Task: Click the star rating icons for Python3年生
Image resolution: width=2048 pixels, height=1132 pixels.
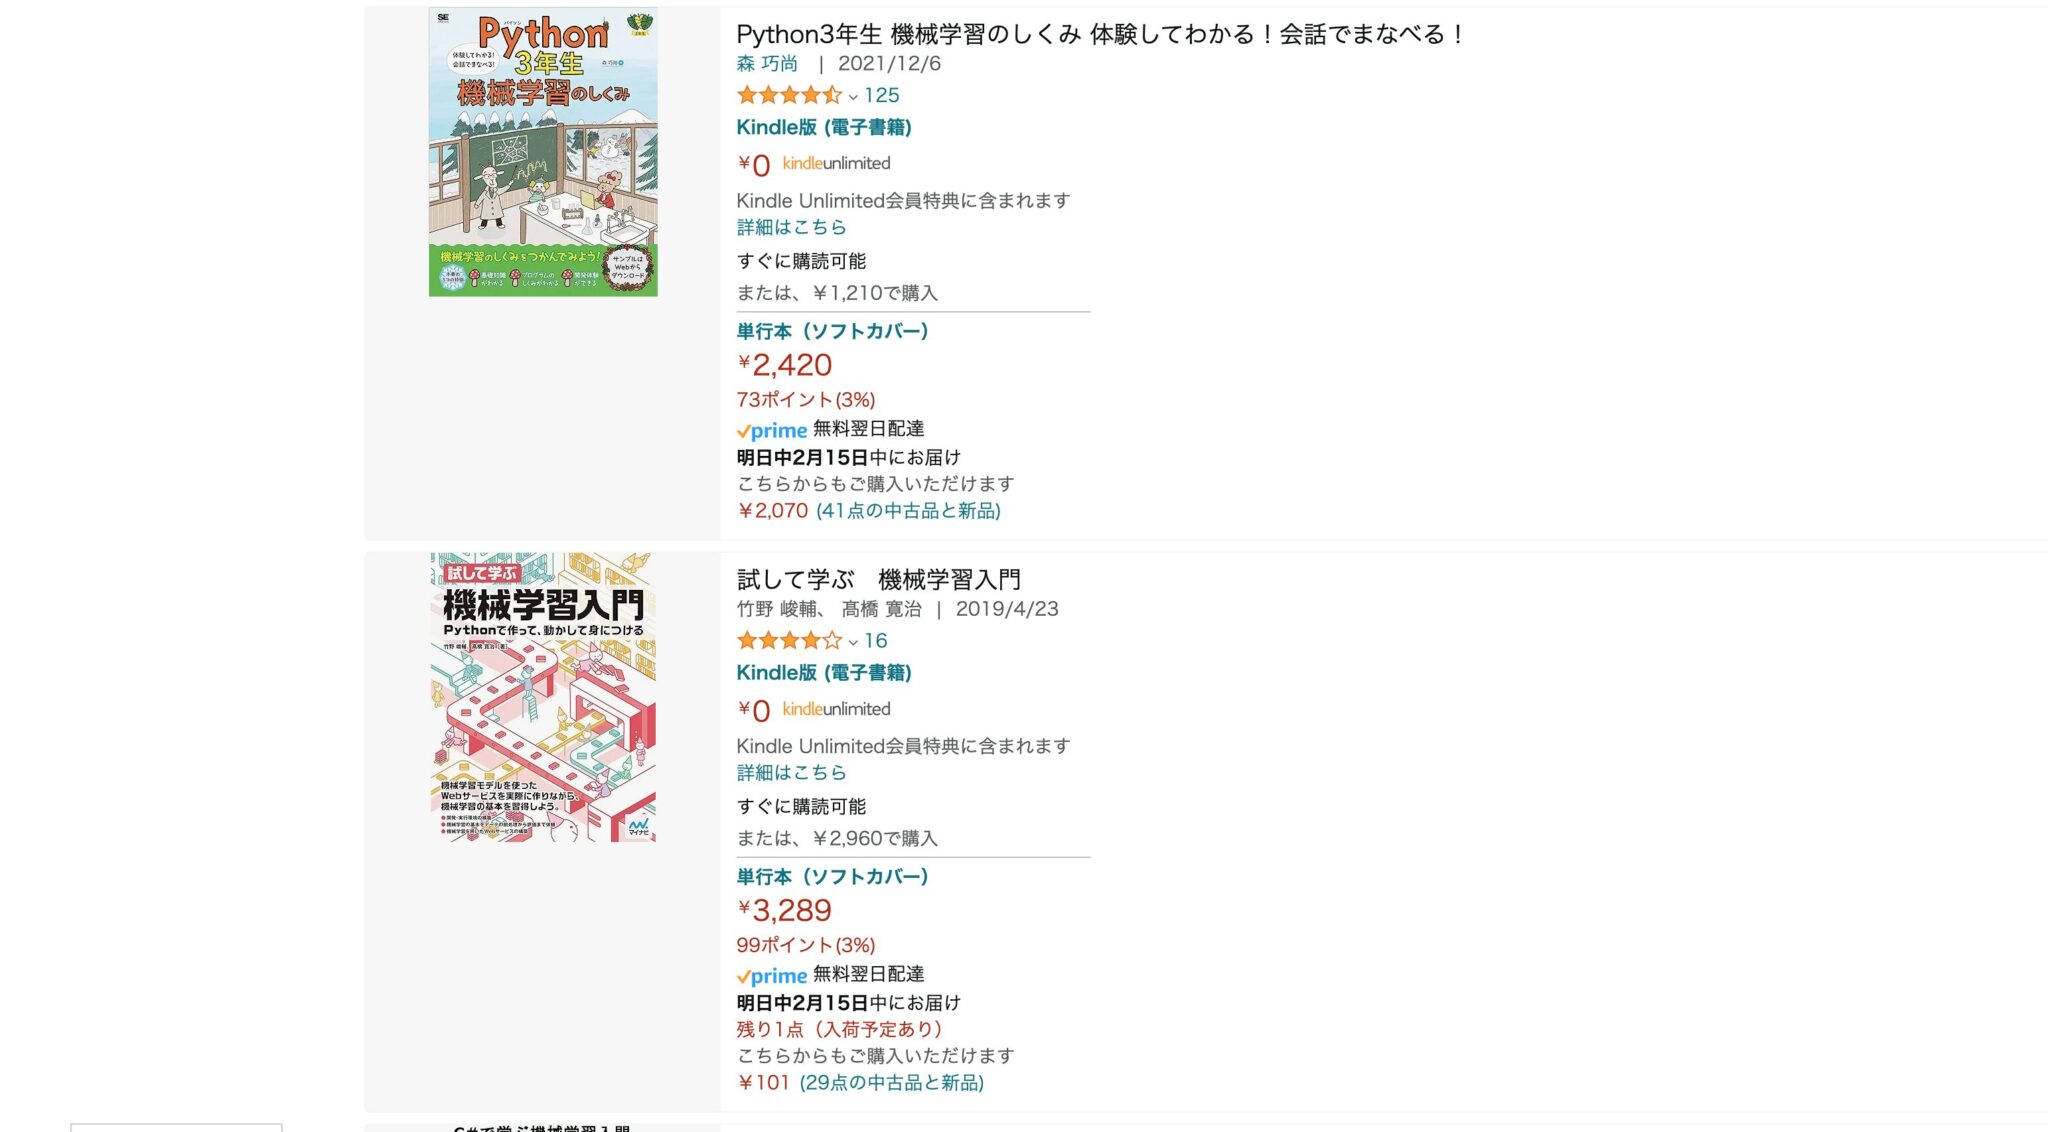Action: (786, 95)
